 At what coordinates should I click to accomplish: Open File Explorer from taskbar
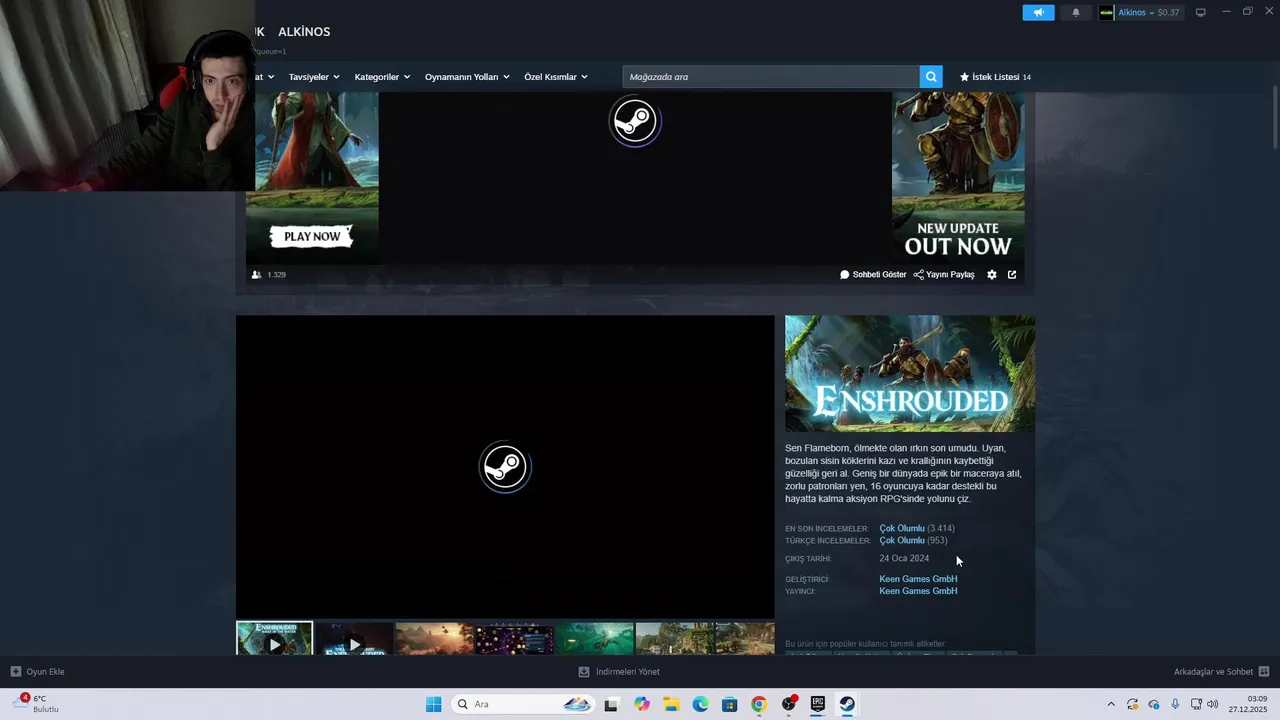(x=671, y=704)
